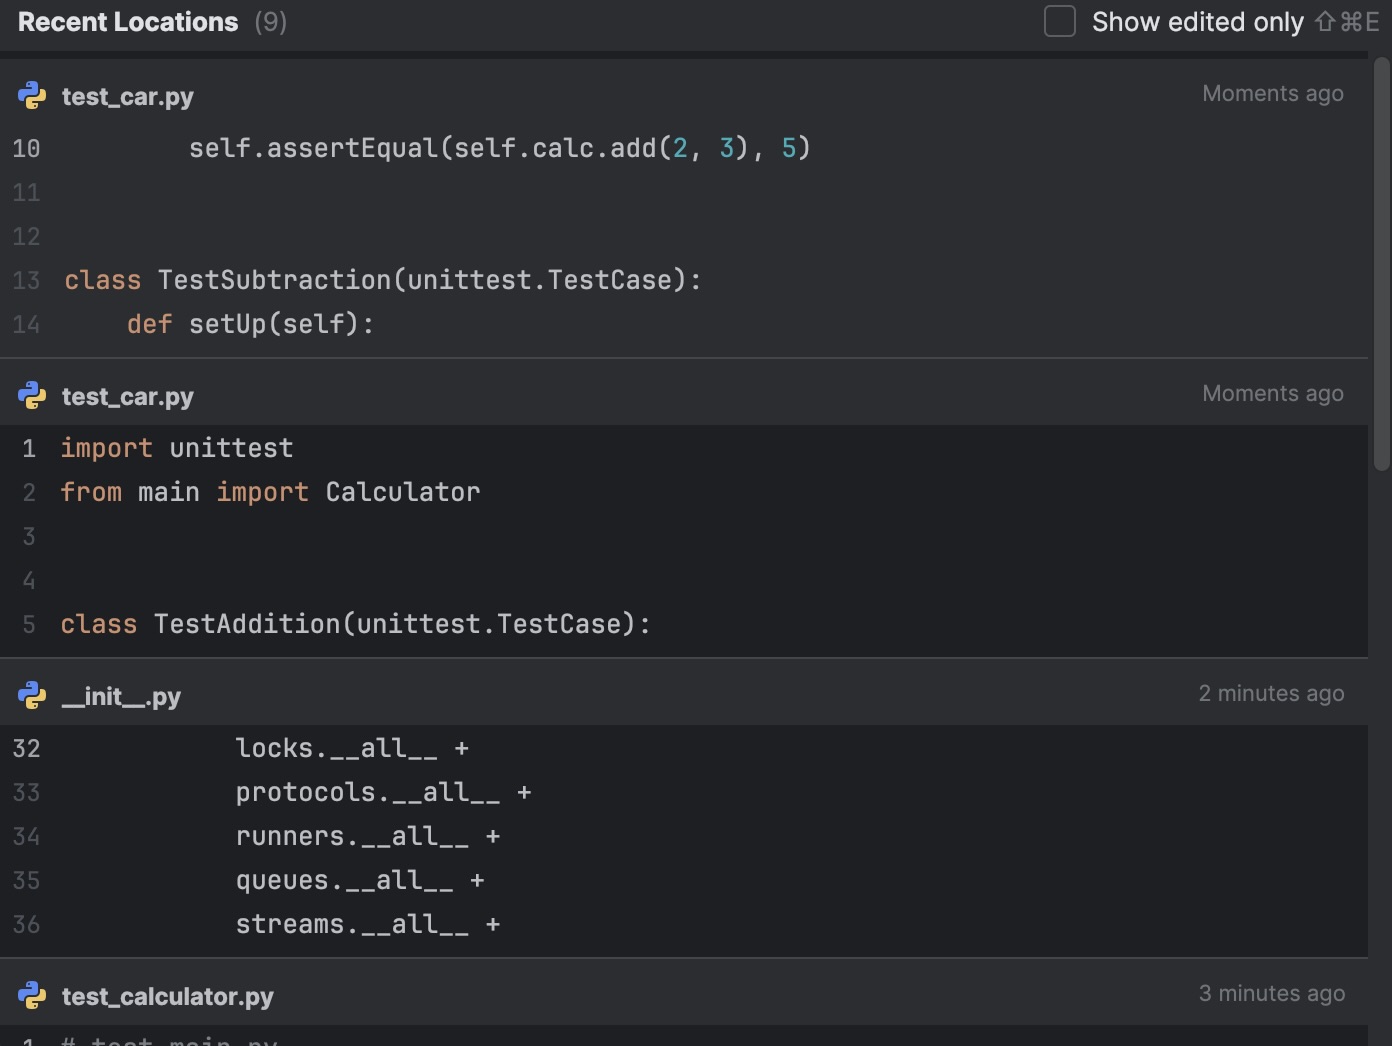Click the Recent Locations title

click(x=127, y=21)
